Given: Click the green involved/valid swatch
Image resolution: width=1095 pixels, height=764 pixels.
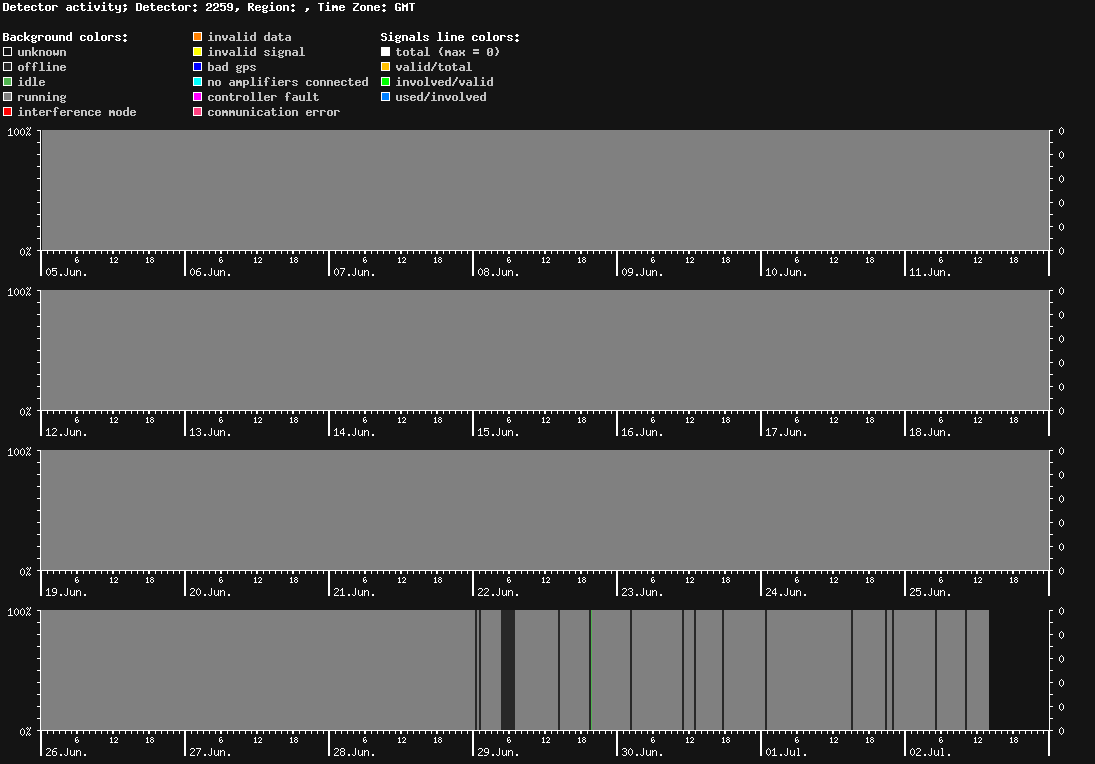Looking at the screenshot, I should pos(385,82).
